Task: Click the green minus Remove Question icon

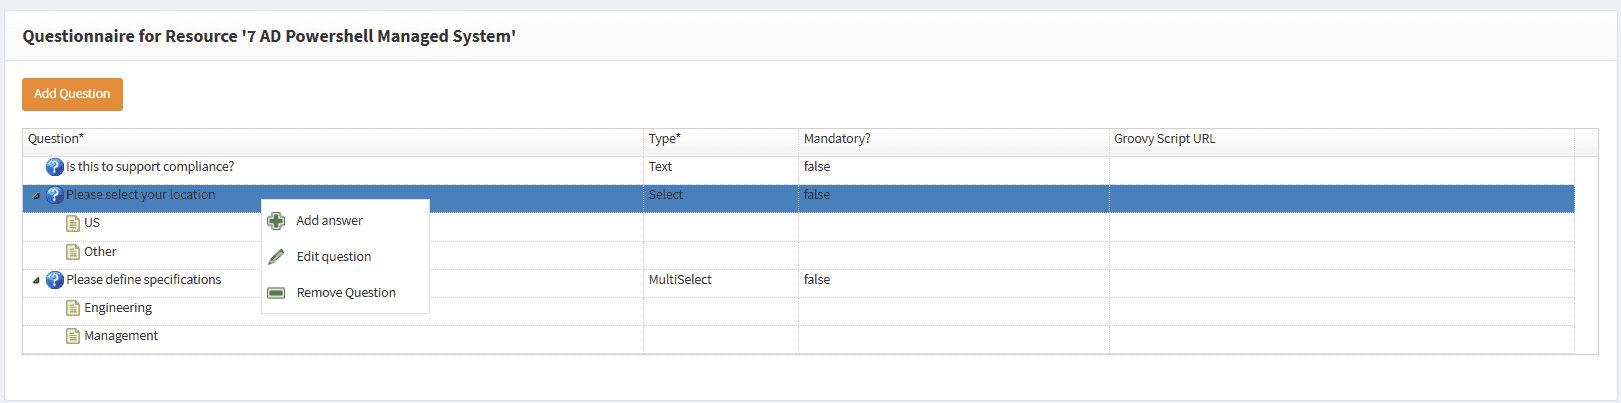Action: [276, 293]
